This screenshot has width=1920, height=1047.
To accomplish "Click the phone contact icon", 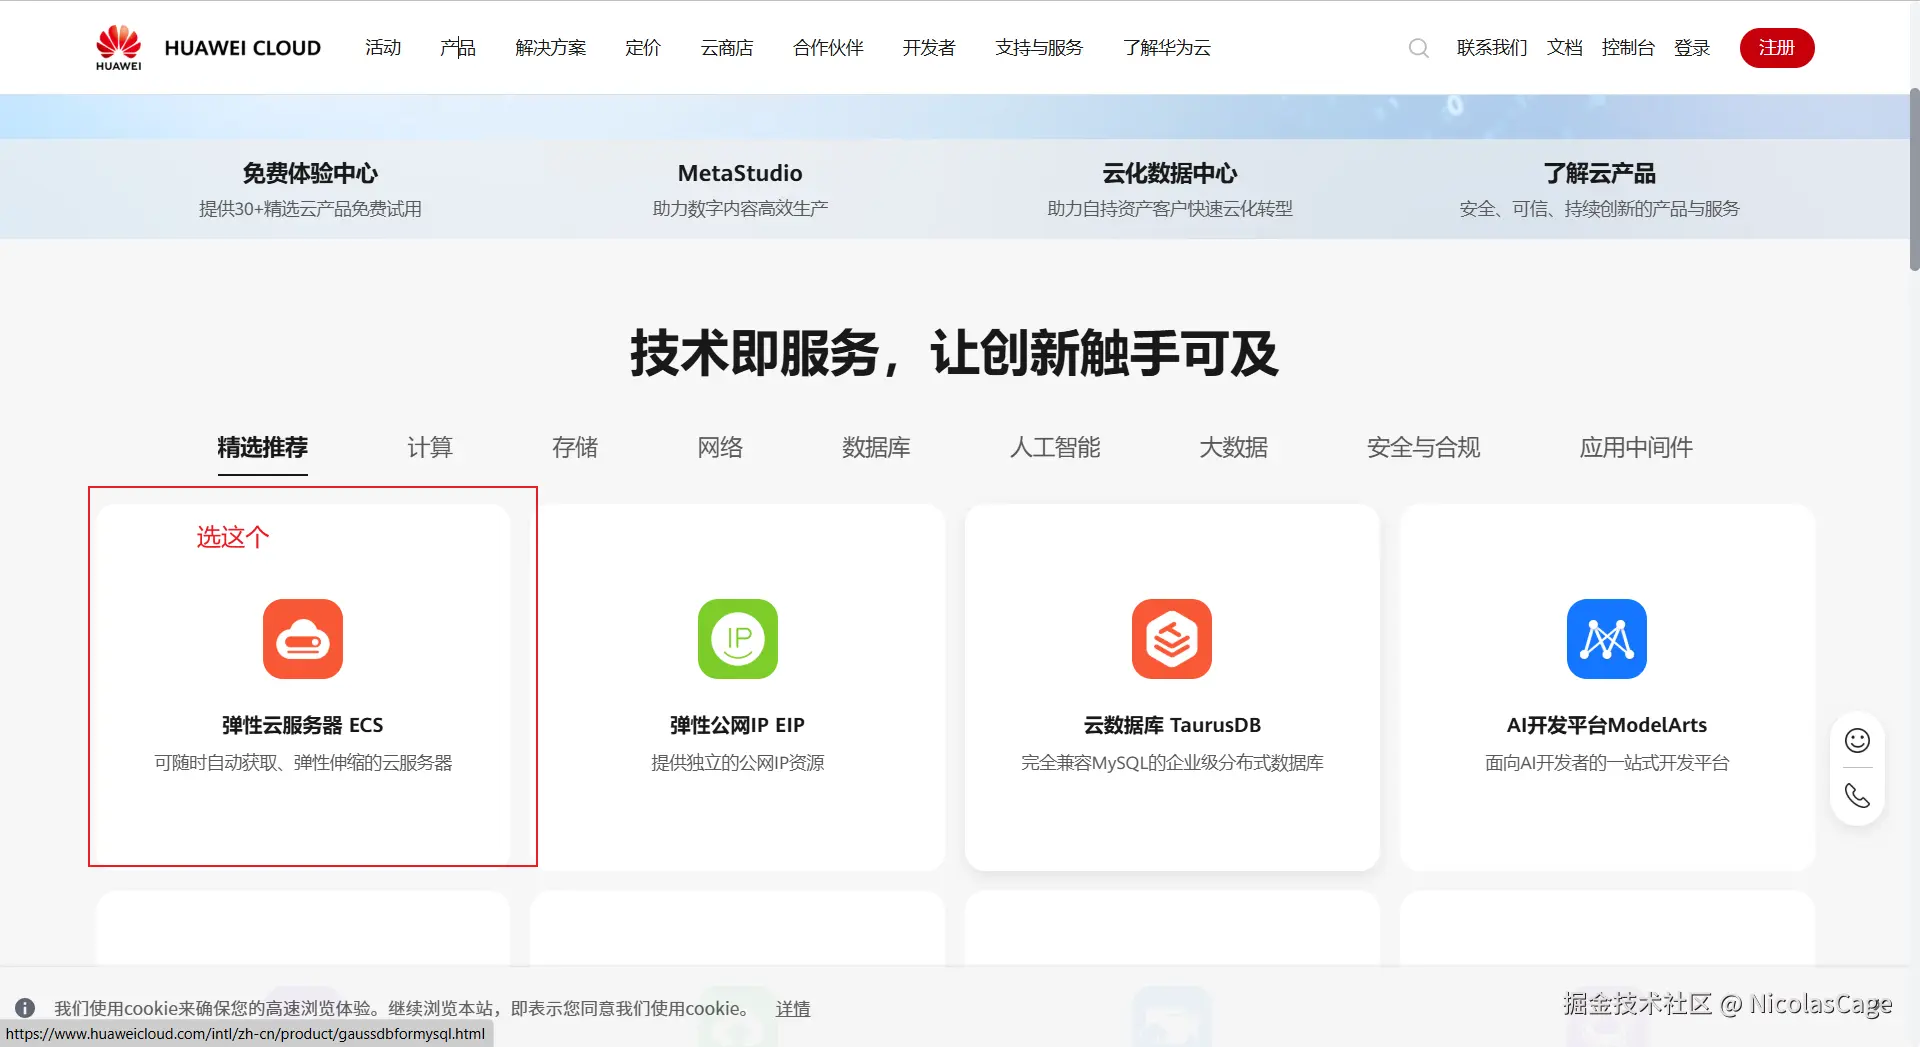I will (x=1857, y=796).
